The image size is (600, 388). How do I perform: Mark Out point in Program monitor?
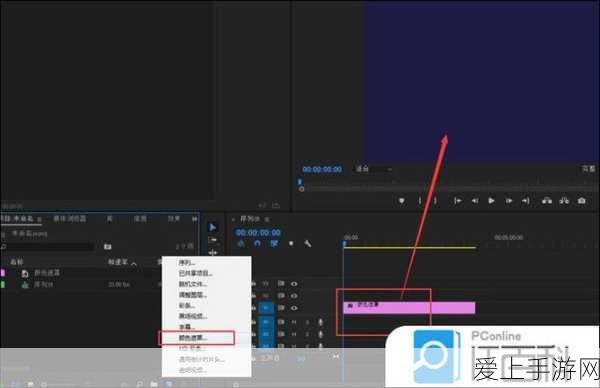[435, 201]
